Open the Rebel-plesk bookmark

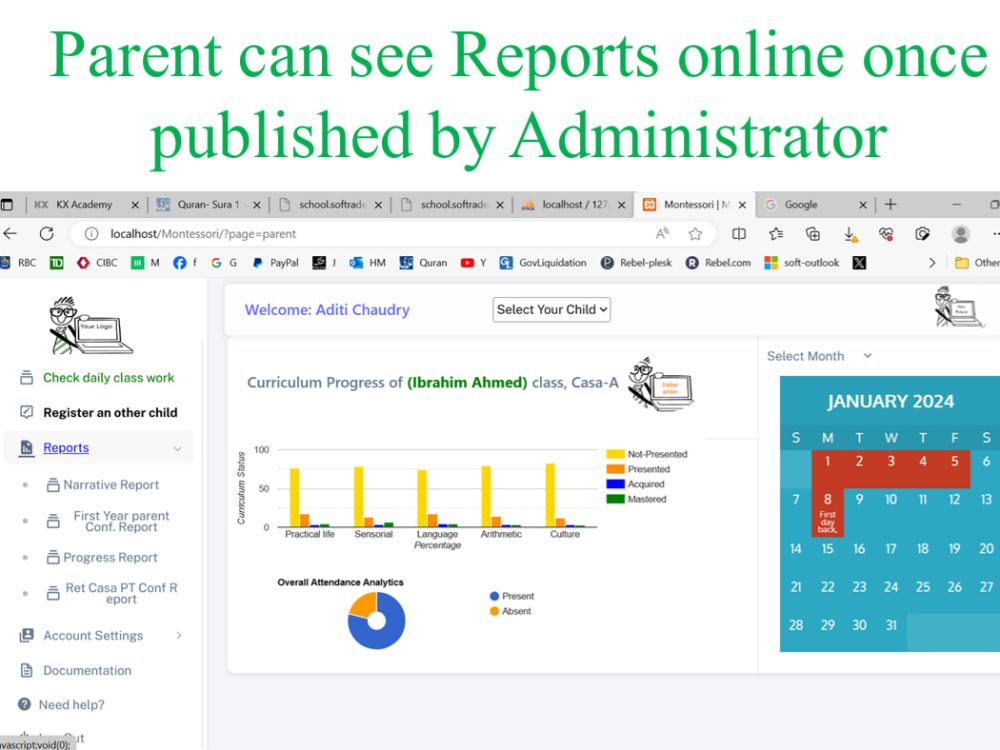point(636,263)
